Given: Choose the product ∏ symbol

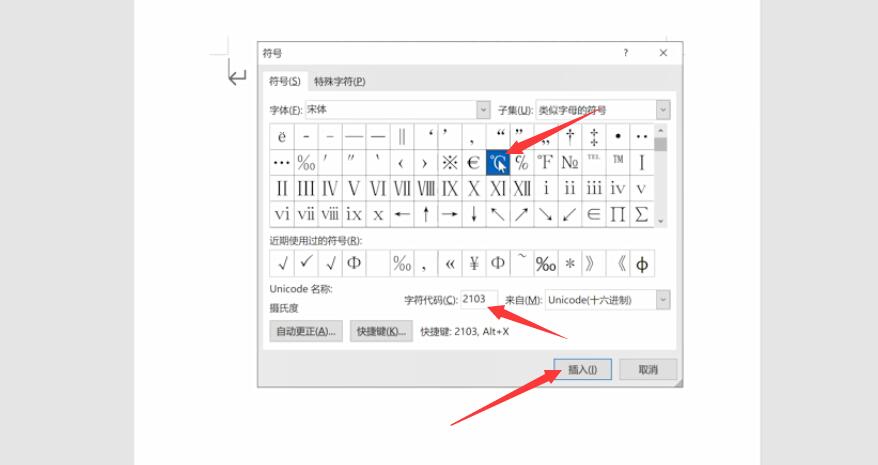Looking at the screenshot, I should click(x=618, y=214).
